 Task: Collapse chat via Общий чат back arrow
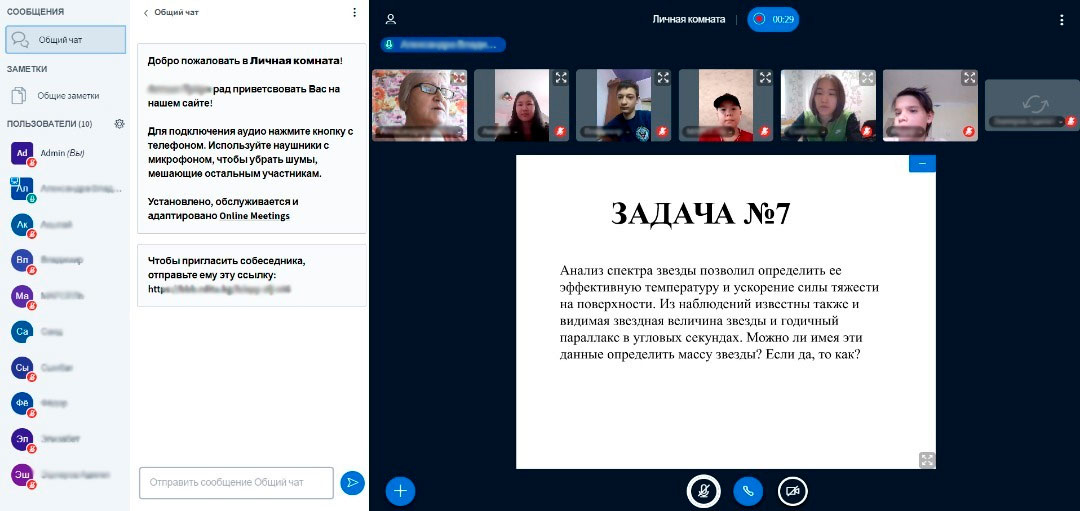[146, 13]
